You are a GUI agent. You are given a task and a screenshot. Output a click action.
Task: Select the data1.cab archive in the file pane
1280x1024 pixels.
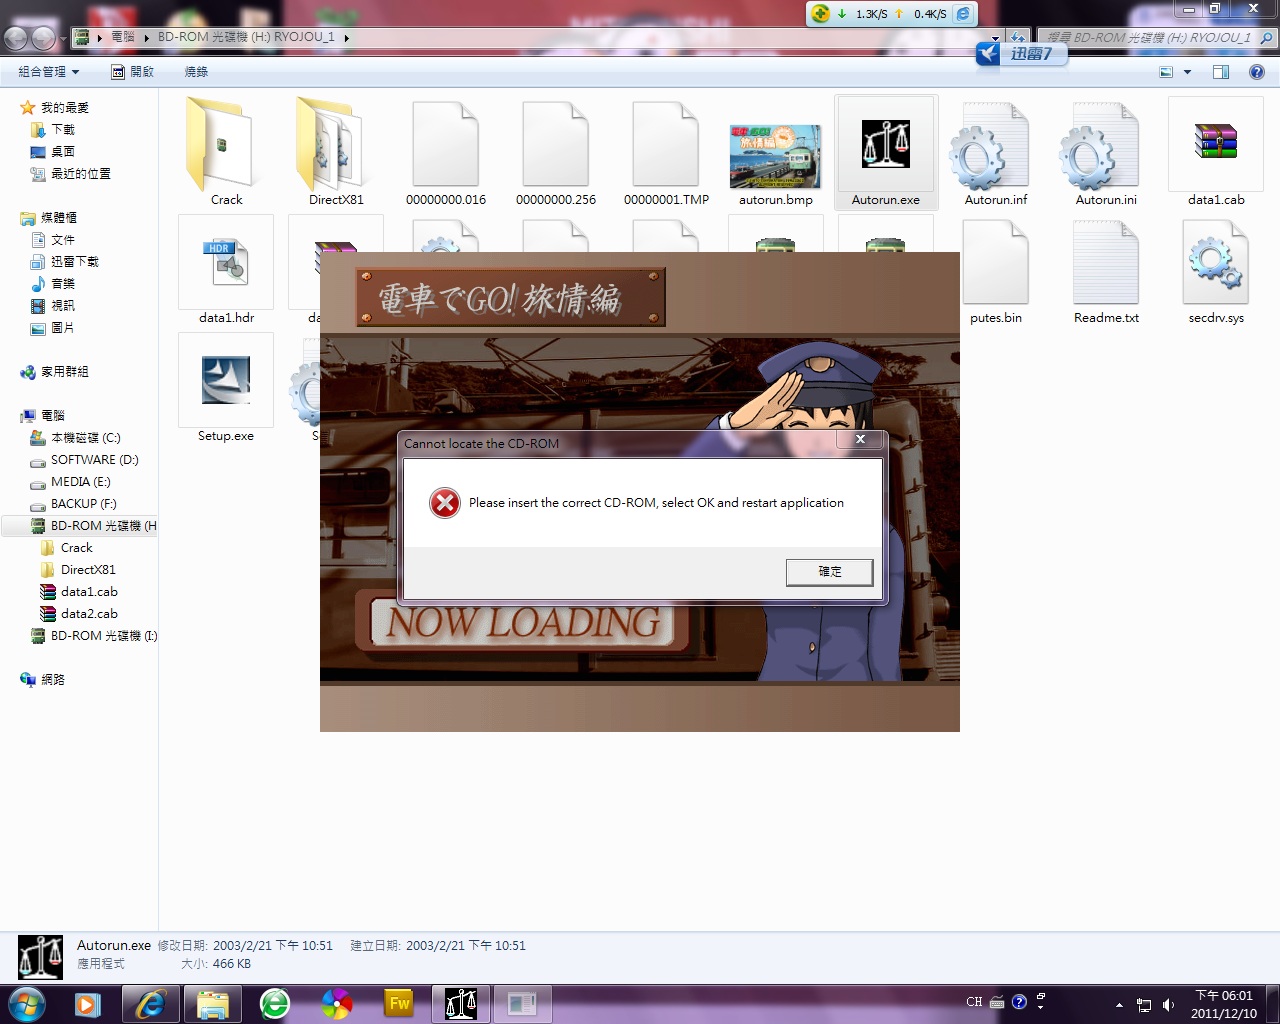click(x=1216, y=152)
